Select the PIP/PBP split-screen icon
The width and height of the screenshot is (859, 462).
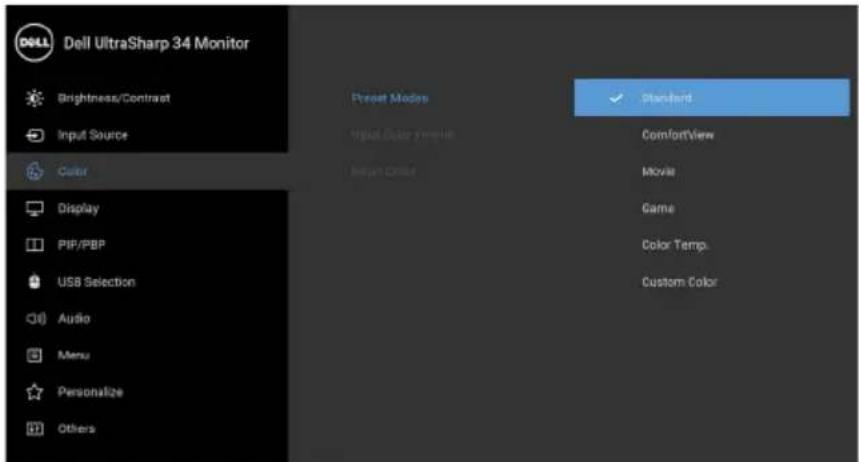click(x=35, y=245)
